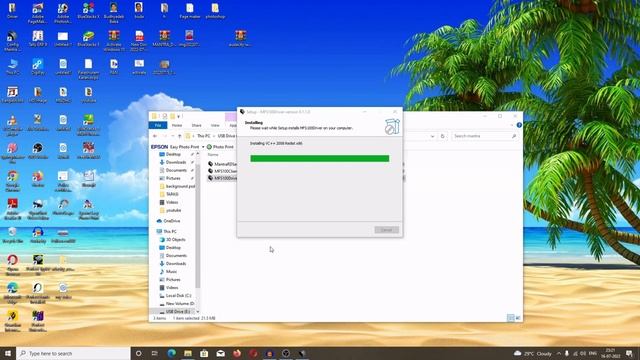Select Desktop under Quick access
The width and height of the screenshot is (640, 360).
coord(173,154)
